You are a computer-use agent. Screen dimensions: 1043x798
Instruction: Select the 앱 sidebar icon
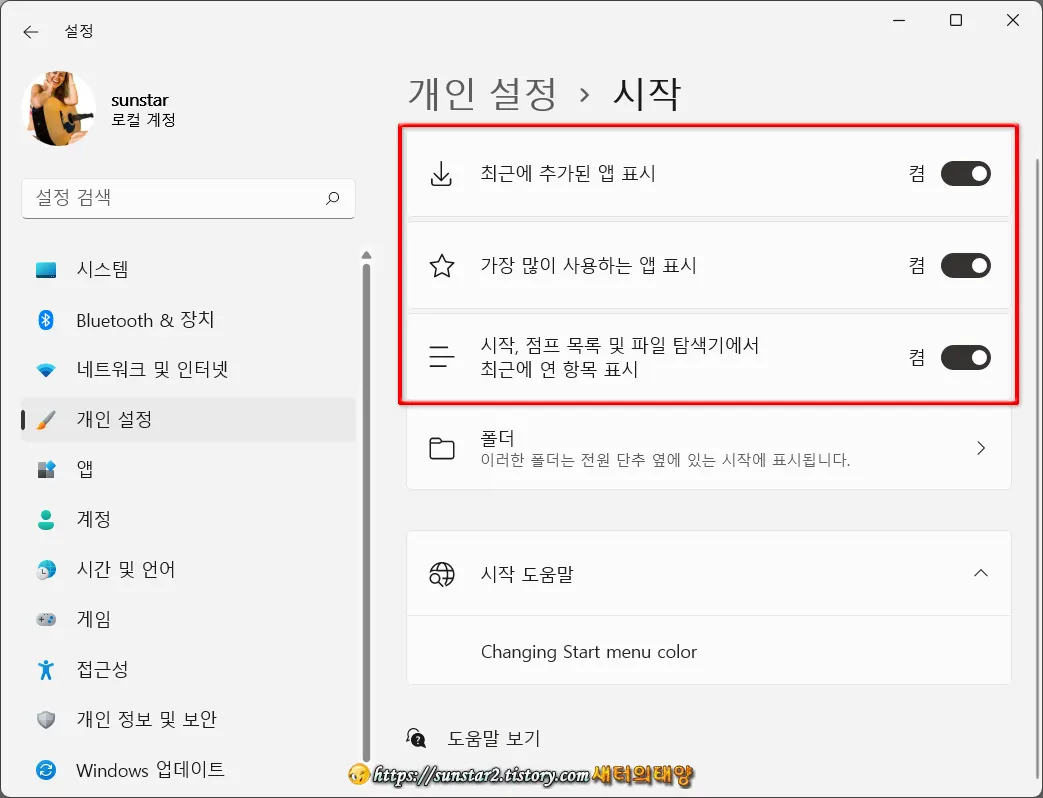point(44,469)
